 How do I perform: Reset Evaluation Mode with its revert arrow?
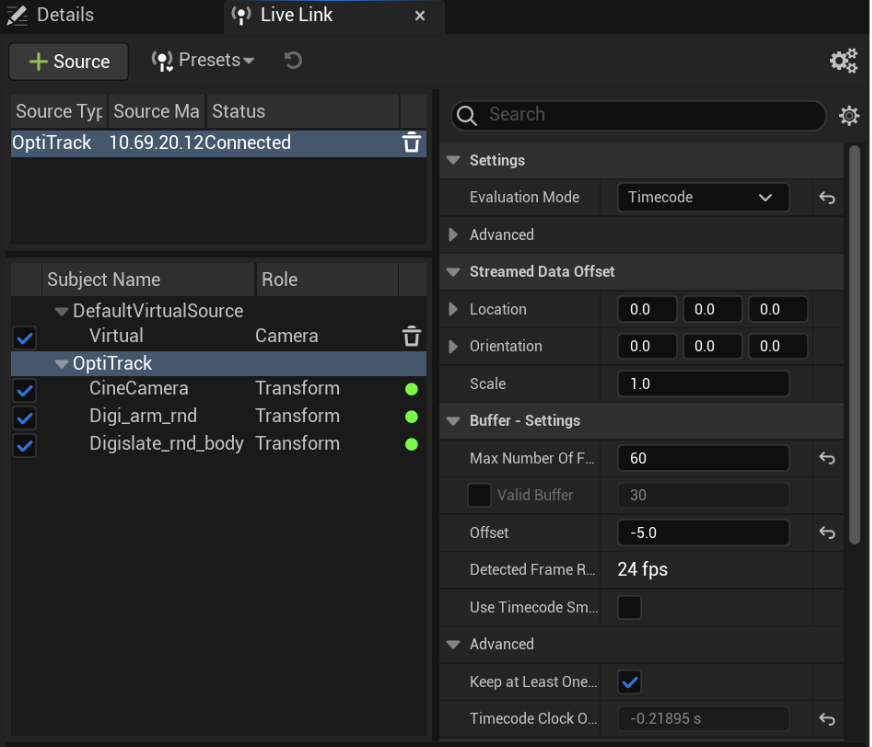(x=826, y=197)
